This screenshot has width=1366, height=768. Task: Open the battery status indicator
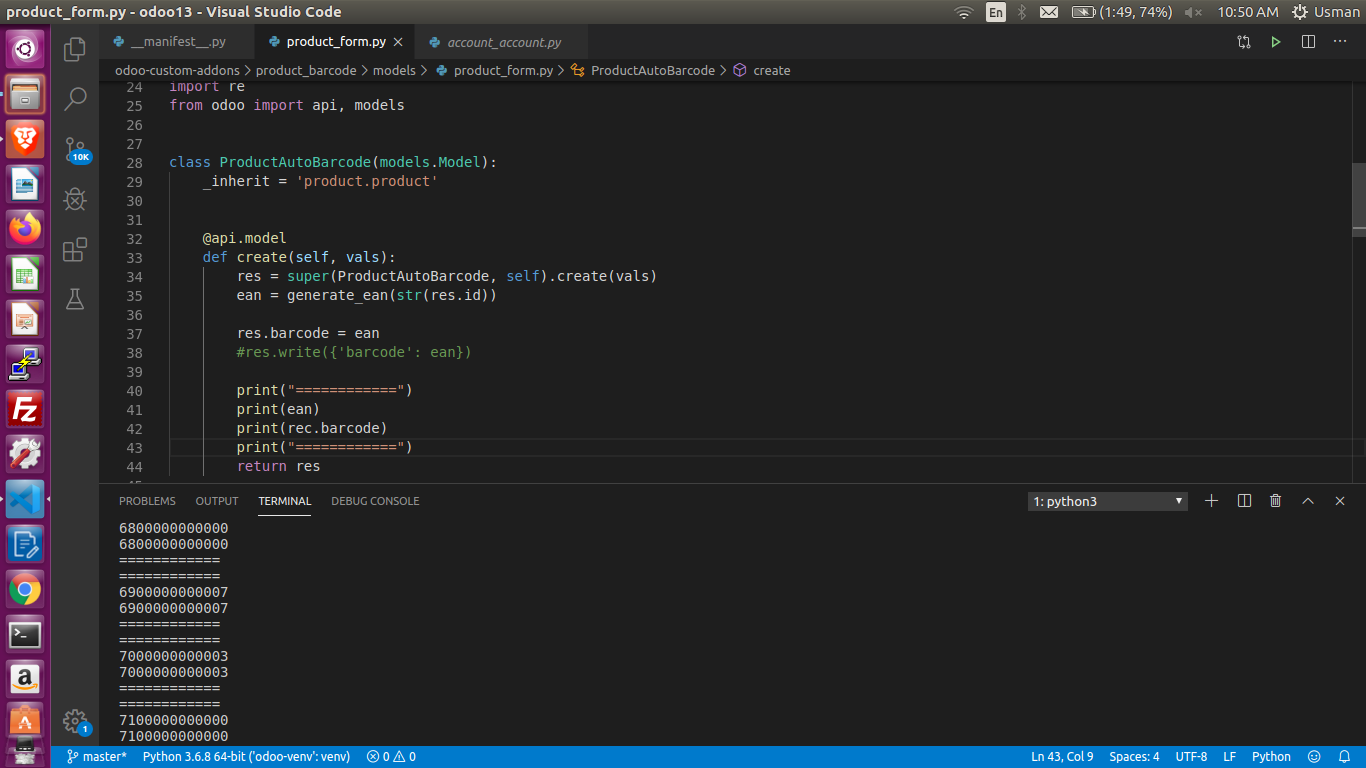tap(1122, 12)
